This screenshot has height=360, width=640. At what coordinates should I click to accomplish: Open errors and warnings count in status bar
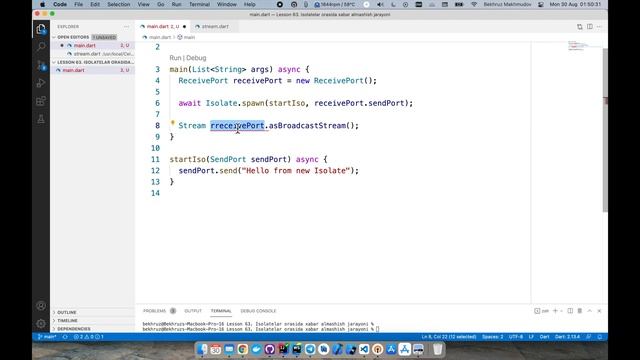point(89,337)
